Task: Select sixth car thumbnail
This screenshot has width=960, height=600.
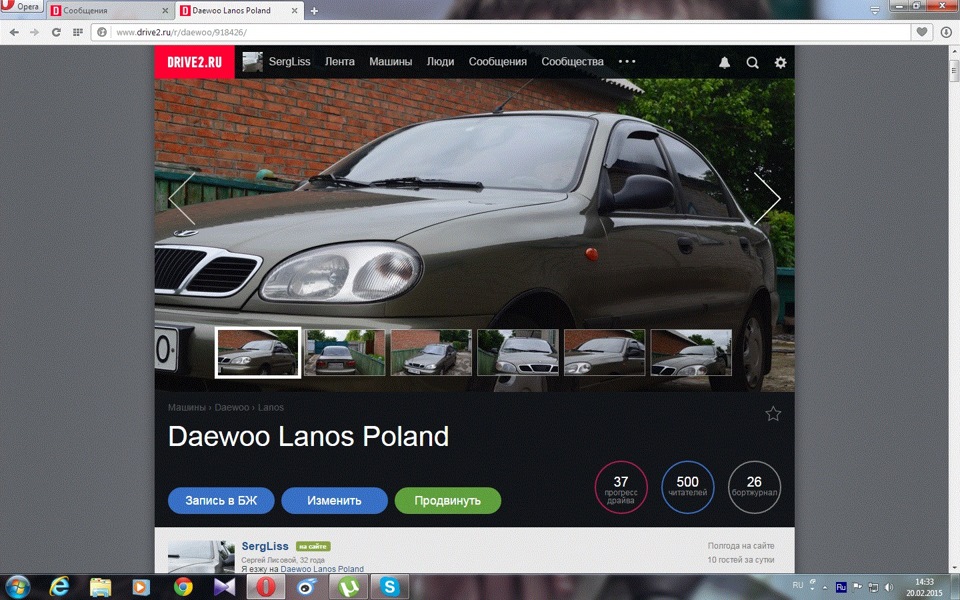Action: [x=691, y=353]
